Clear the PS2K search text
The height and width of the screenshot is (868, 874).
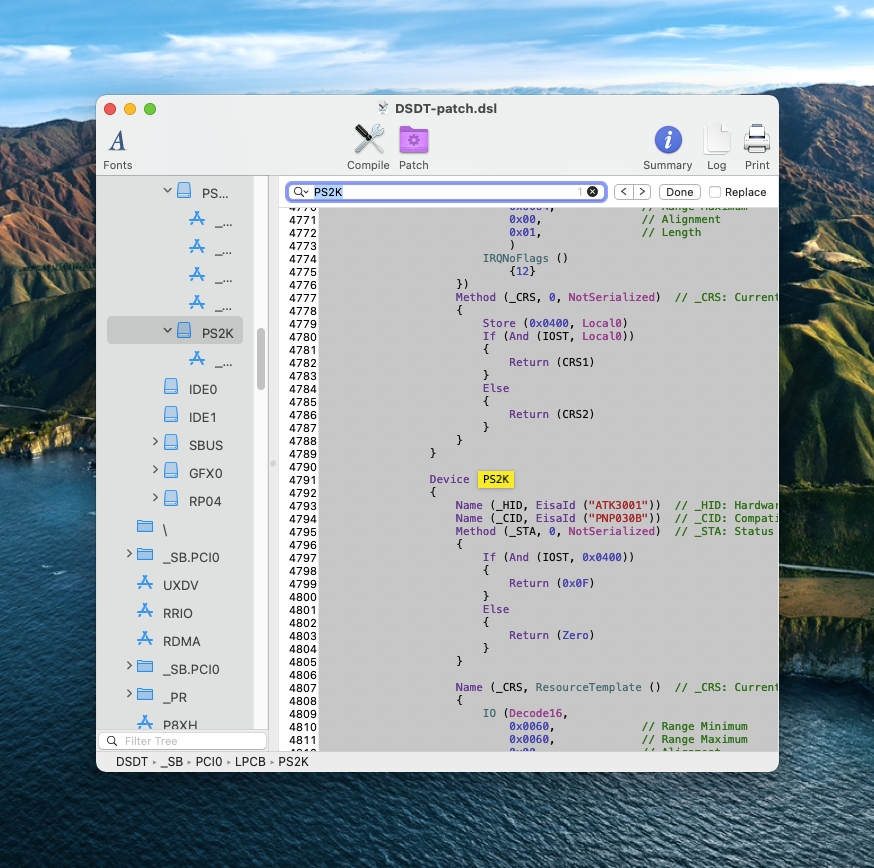coord(592,192)
